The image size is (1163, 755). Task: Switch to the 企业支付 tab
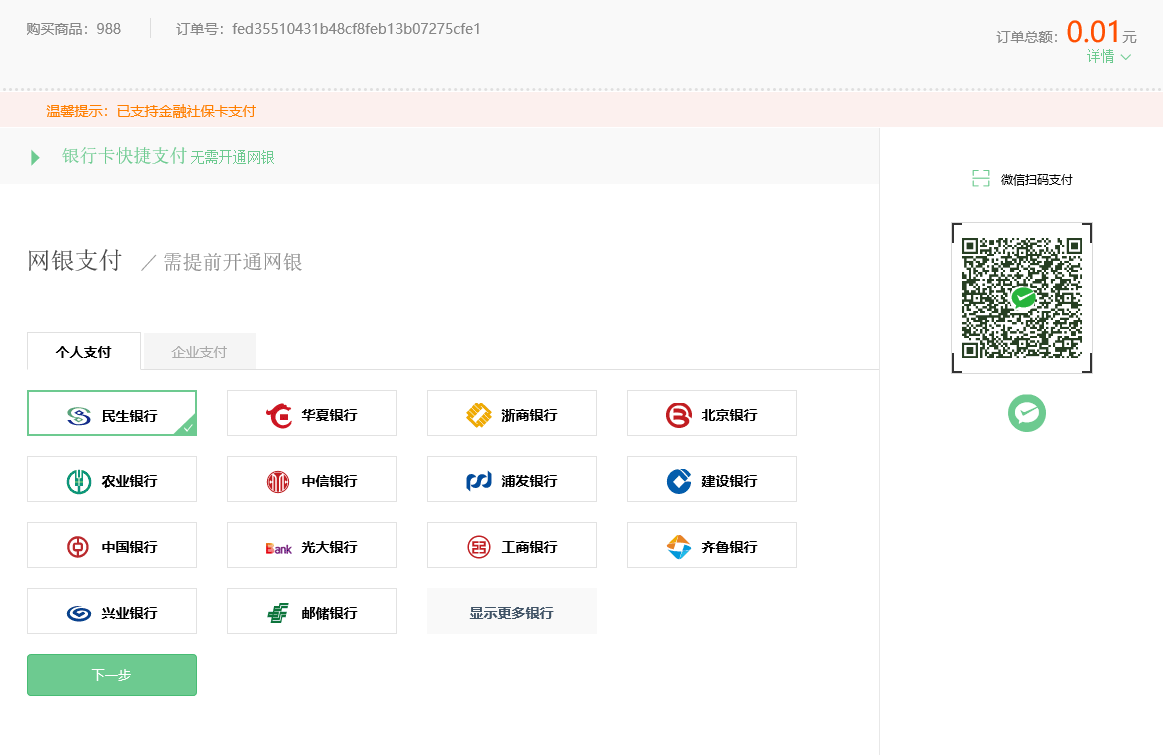click(199, 351)
